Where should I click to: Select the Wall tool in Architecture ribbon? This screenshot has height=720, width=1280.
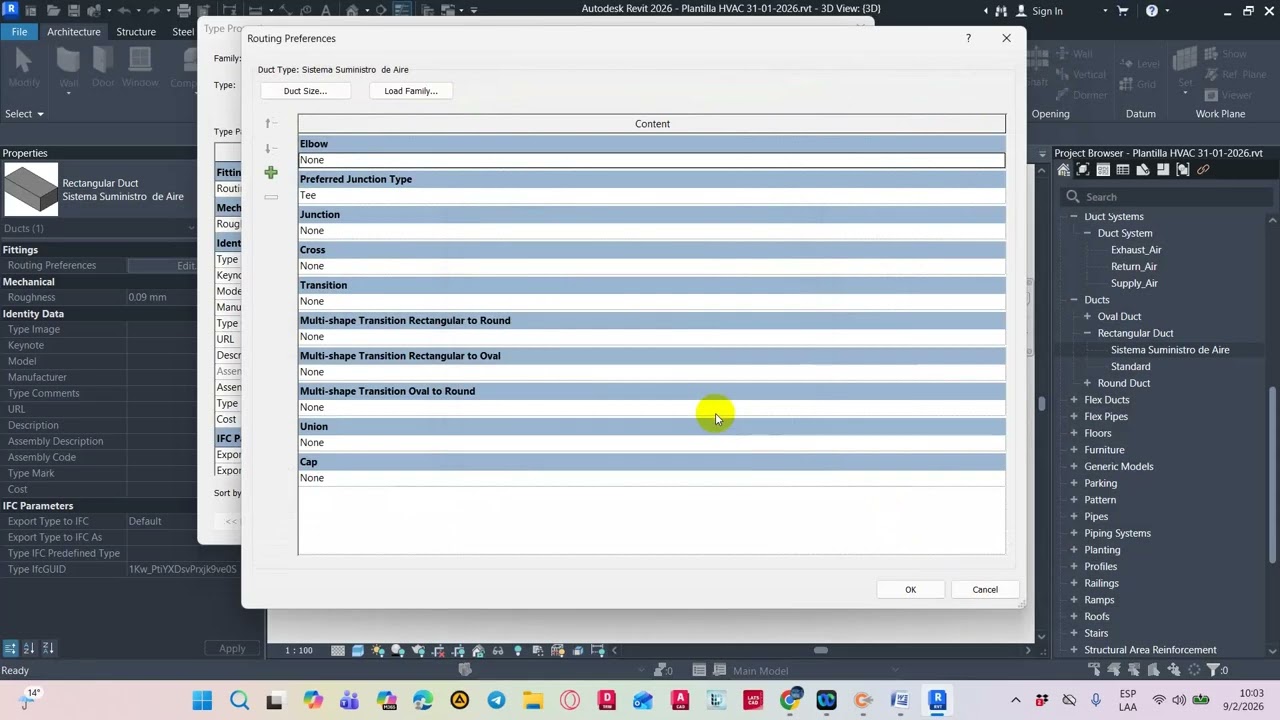pyautogui.click(x=68, y=68)
